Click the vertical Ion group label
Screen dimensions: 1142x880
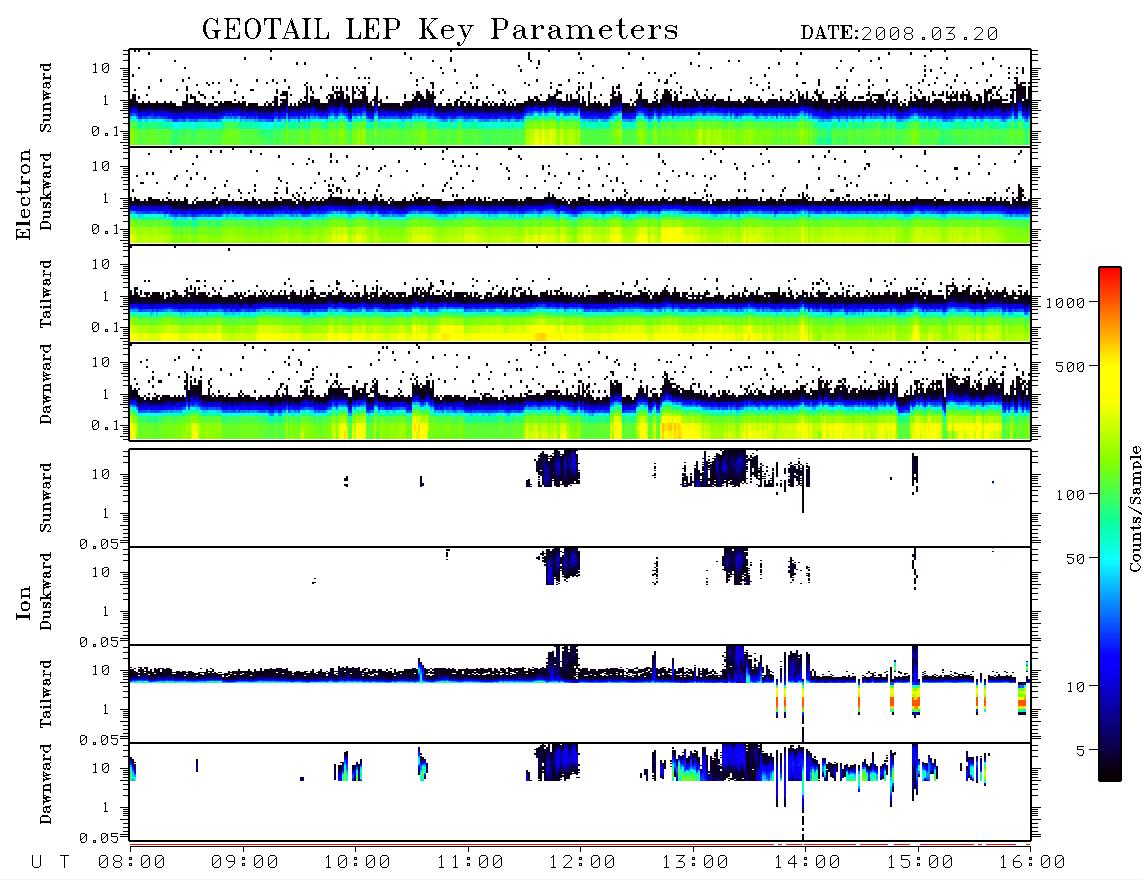coord(23,602)
